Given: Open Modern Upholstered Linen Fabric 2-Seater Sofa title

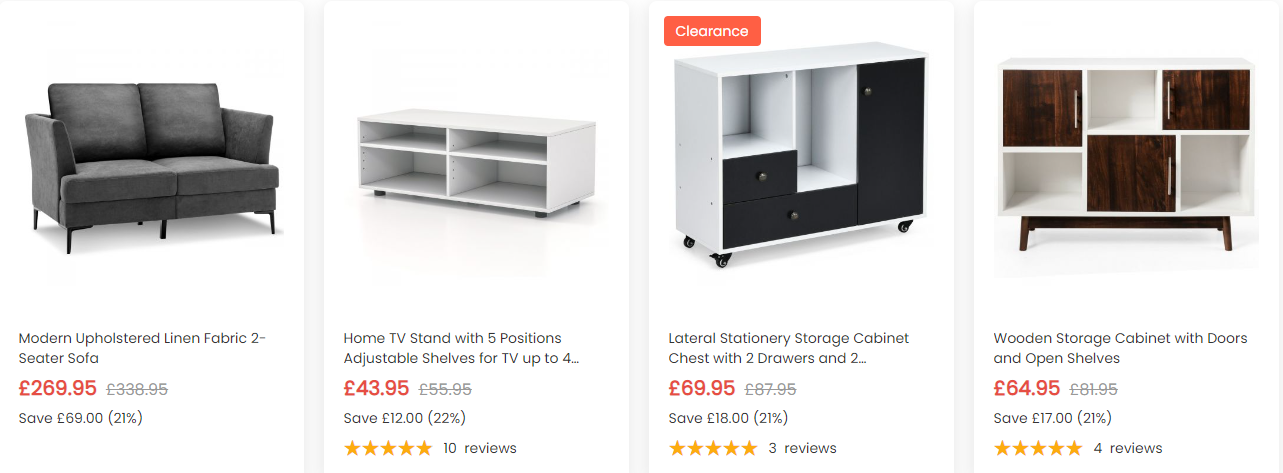Looking at the screenshot, I should tap(142, 348).
